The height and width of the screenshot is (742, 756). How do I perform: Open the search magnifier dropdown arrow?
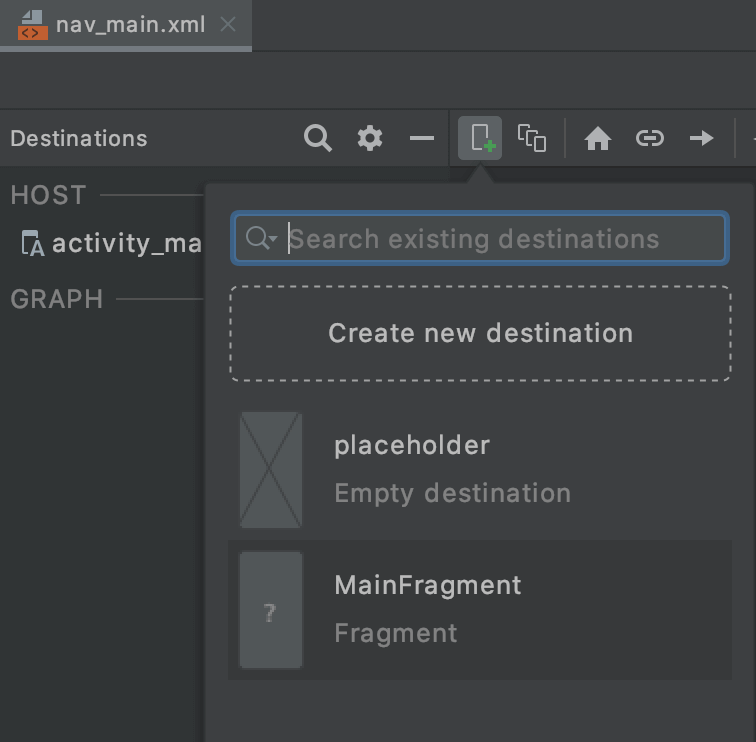point(262,238)
